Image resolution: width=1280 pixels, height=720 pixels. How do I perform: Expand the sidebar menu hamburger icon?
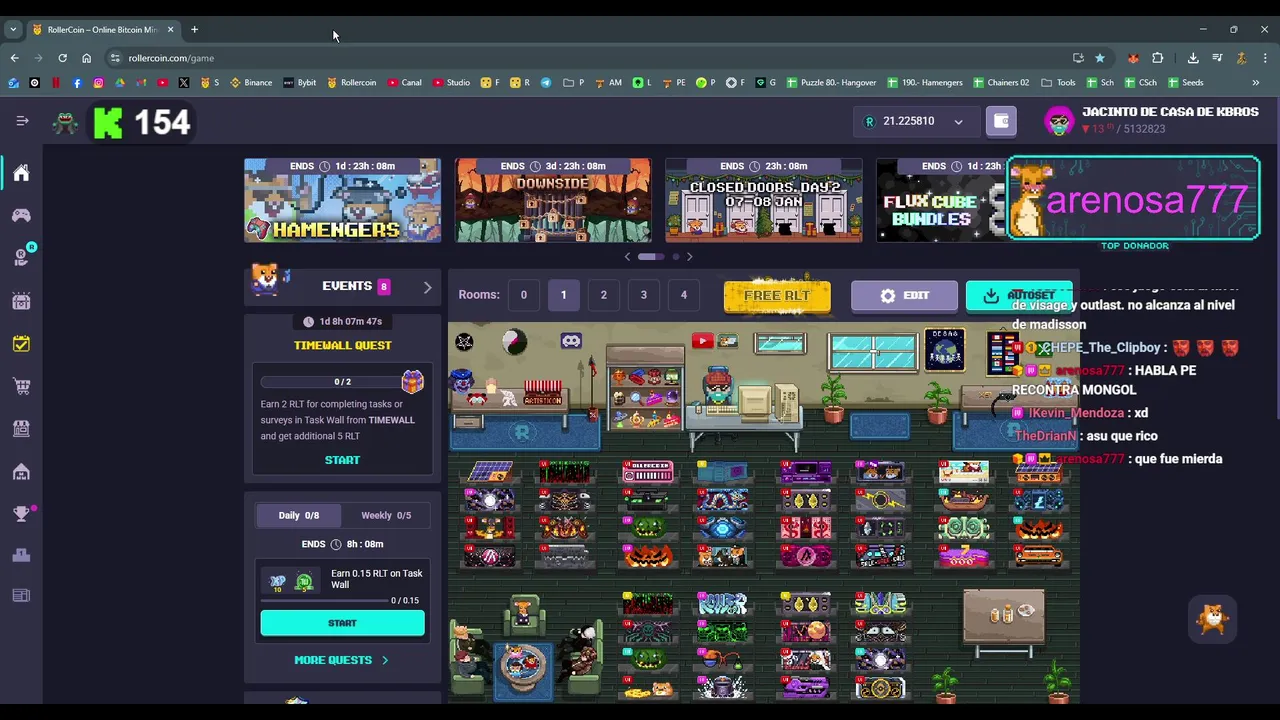pyautogui.click(x=22, y=121)
